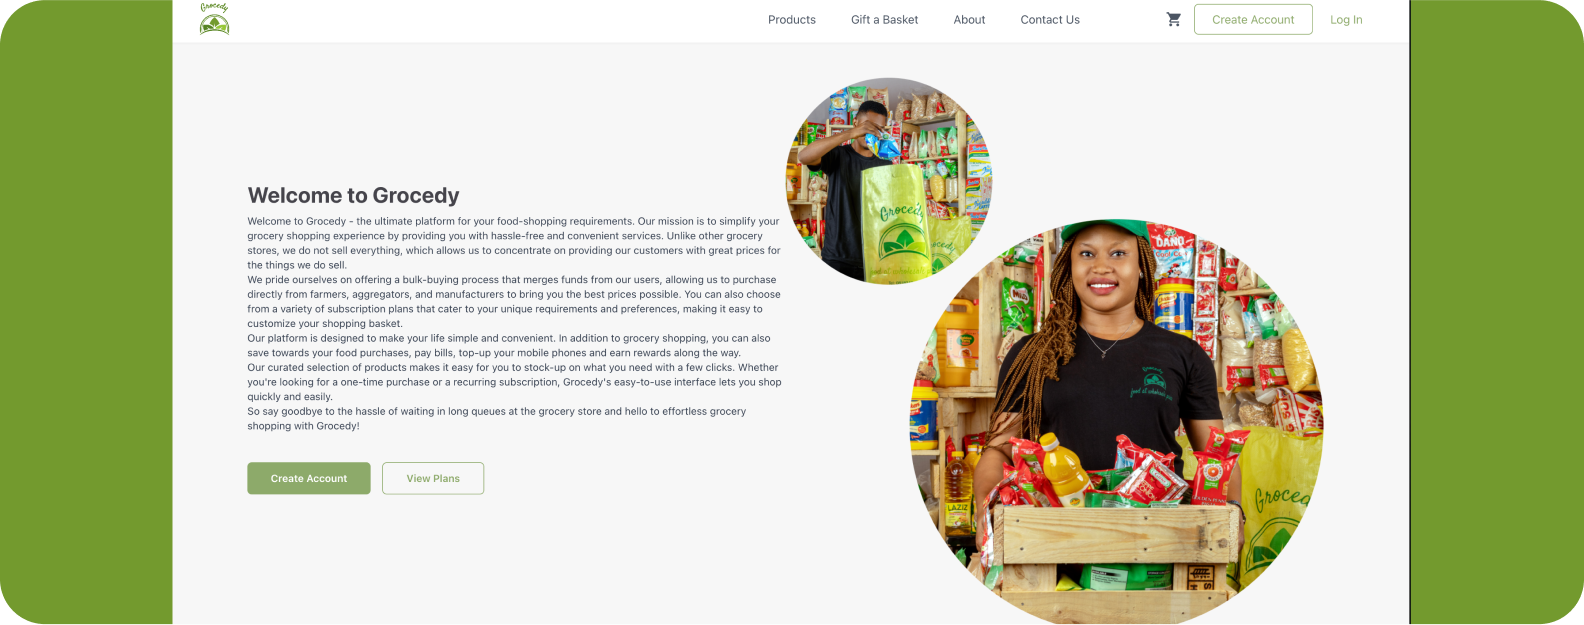Click the large circular photo of smiling woman
1584x625 pixels.
point(1116,424)
